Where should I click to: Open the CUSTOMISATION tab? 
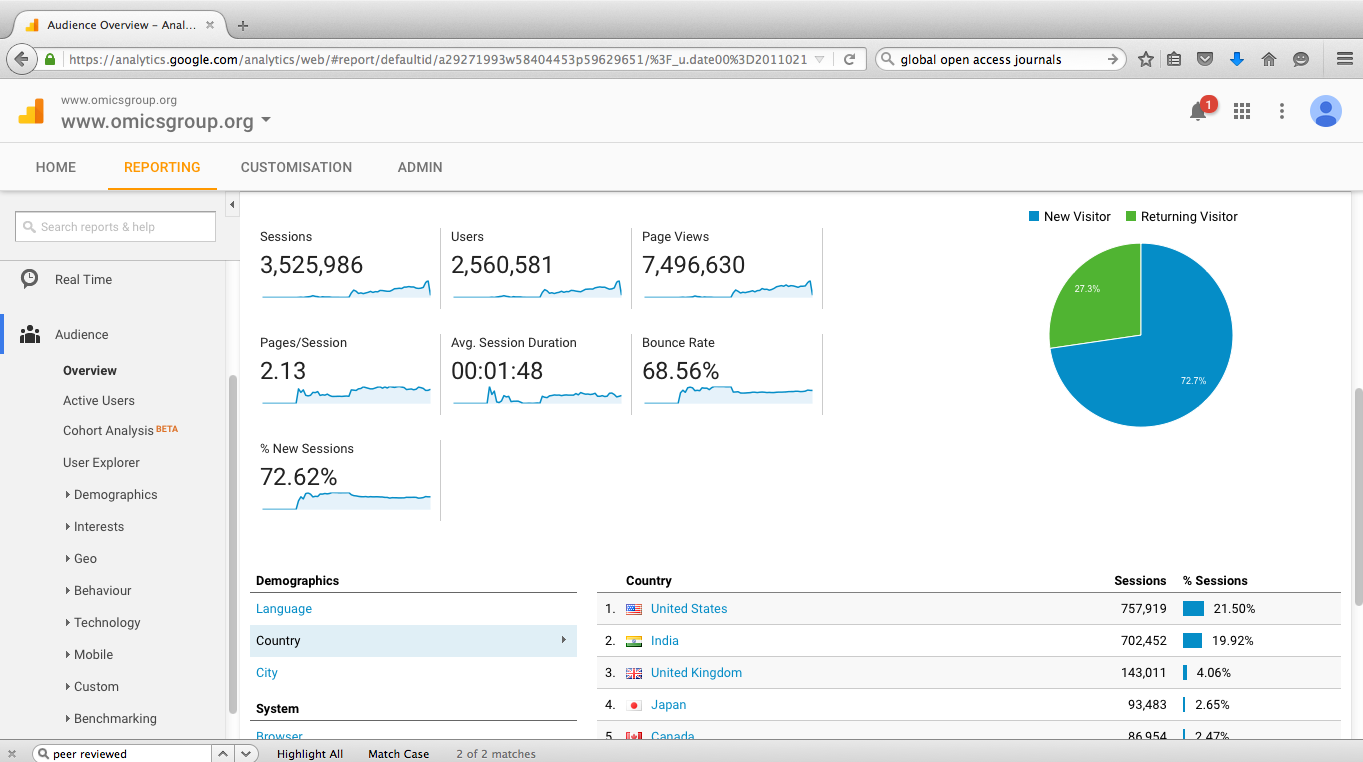[296, 167]
